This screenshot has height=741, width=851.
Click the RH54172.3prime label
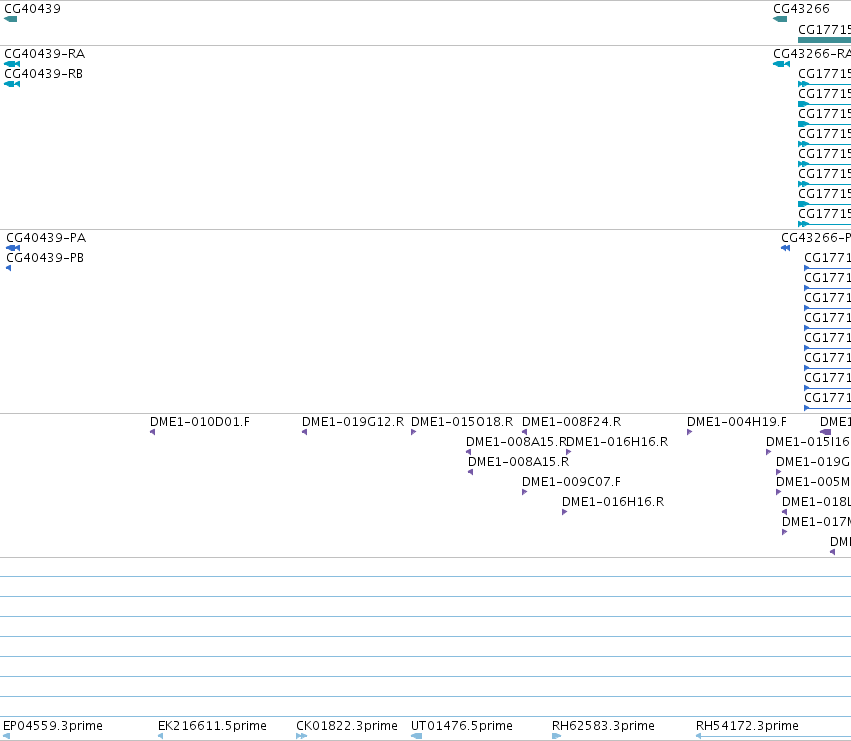747,726
